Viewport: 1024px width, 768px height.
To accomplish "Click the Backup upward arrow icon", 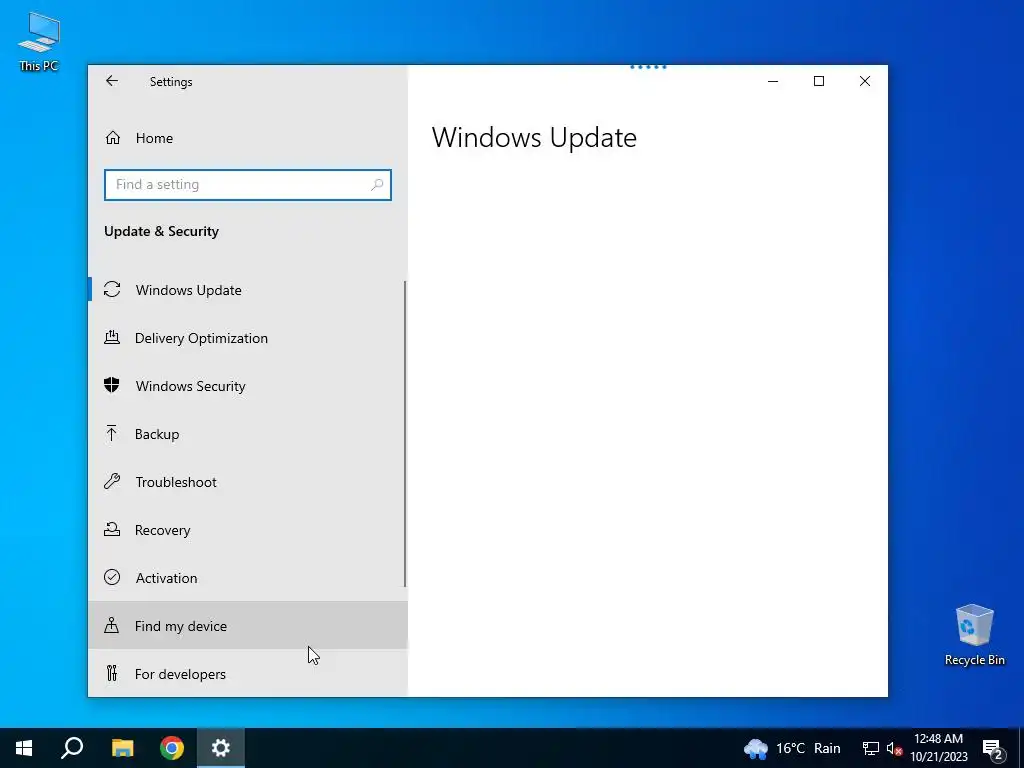I will [112, 433].
